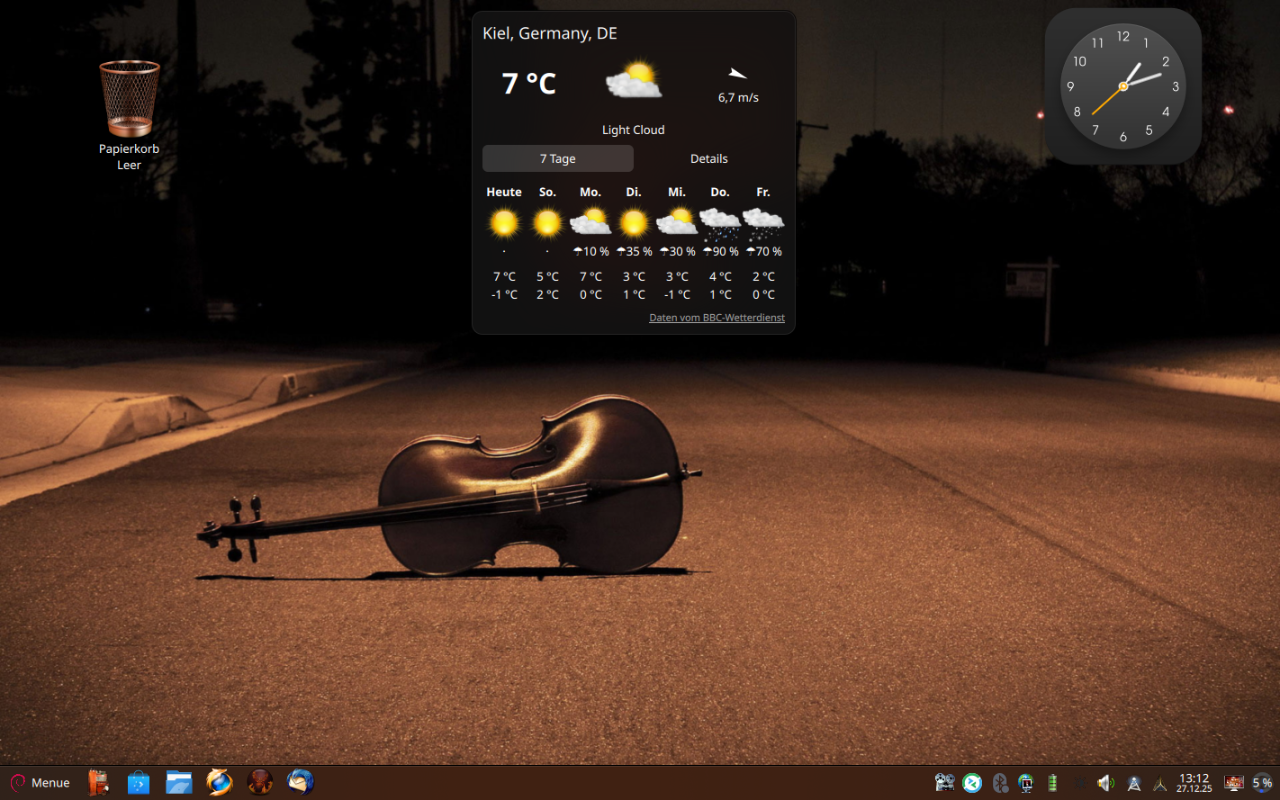
Task: Open the volume speaker tray icon
Action: 1106,783
